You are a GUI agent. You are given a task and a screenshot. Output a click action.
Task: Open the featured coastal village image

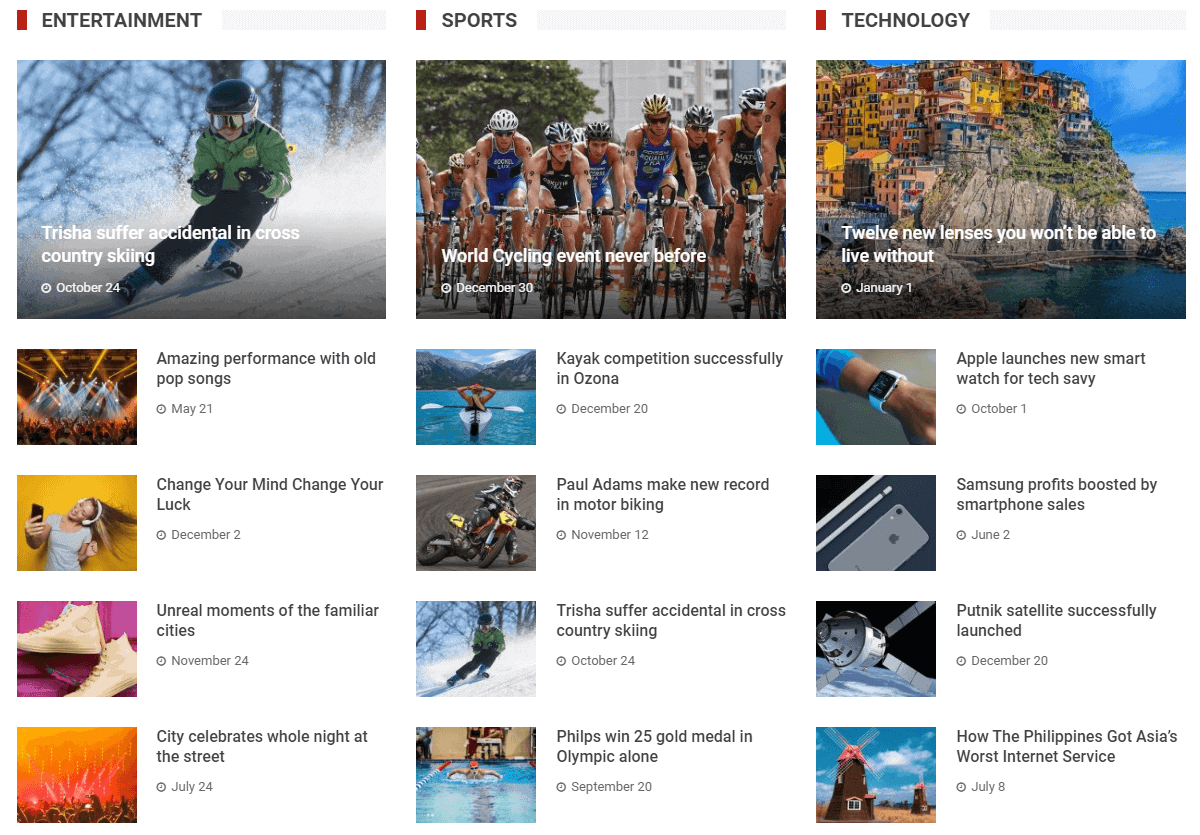pos(1001,189)
